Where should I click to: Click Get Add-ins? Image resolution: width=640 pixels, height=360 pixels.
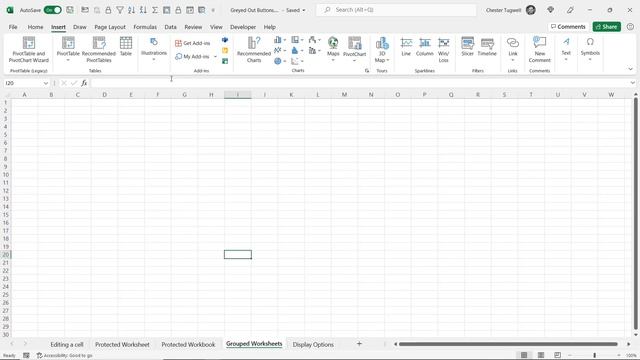point(193,43)
